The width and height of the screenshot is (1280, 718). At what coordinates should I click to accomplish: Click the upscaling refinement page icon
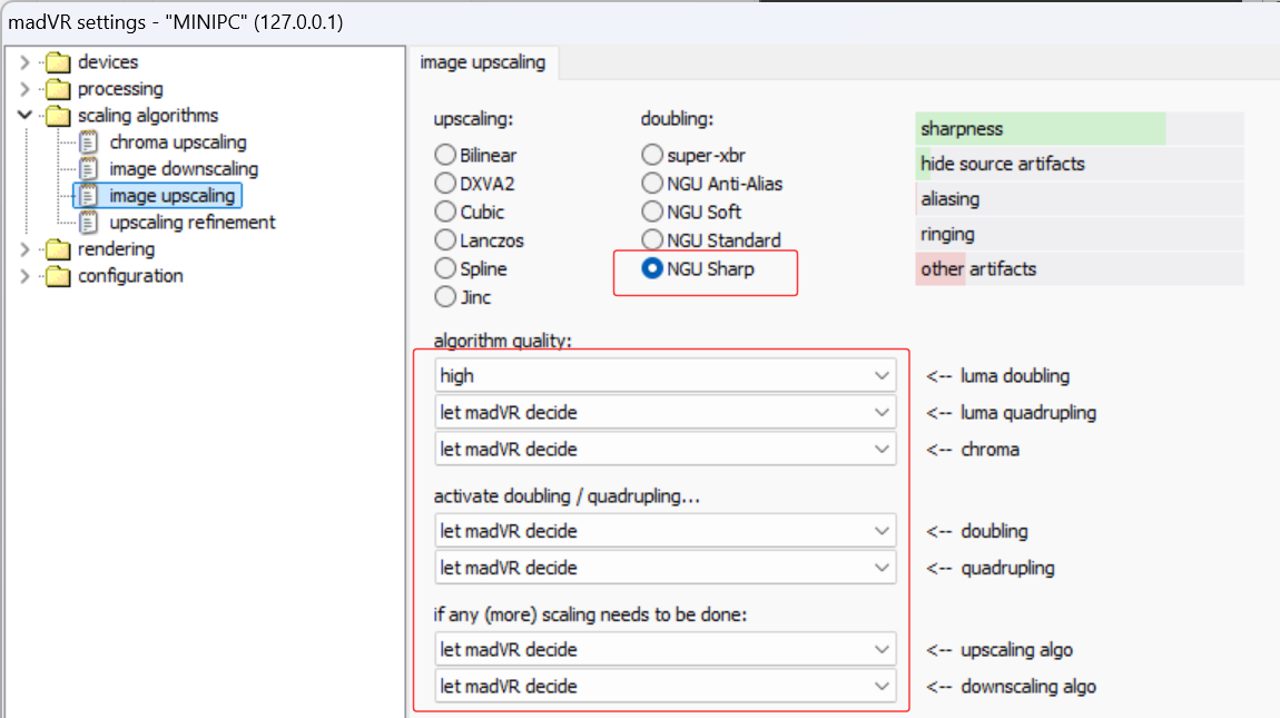click(x=89, y=223)
